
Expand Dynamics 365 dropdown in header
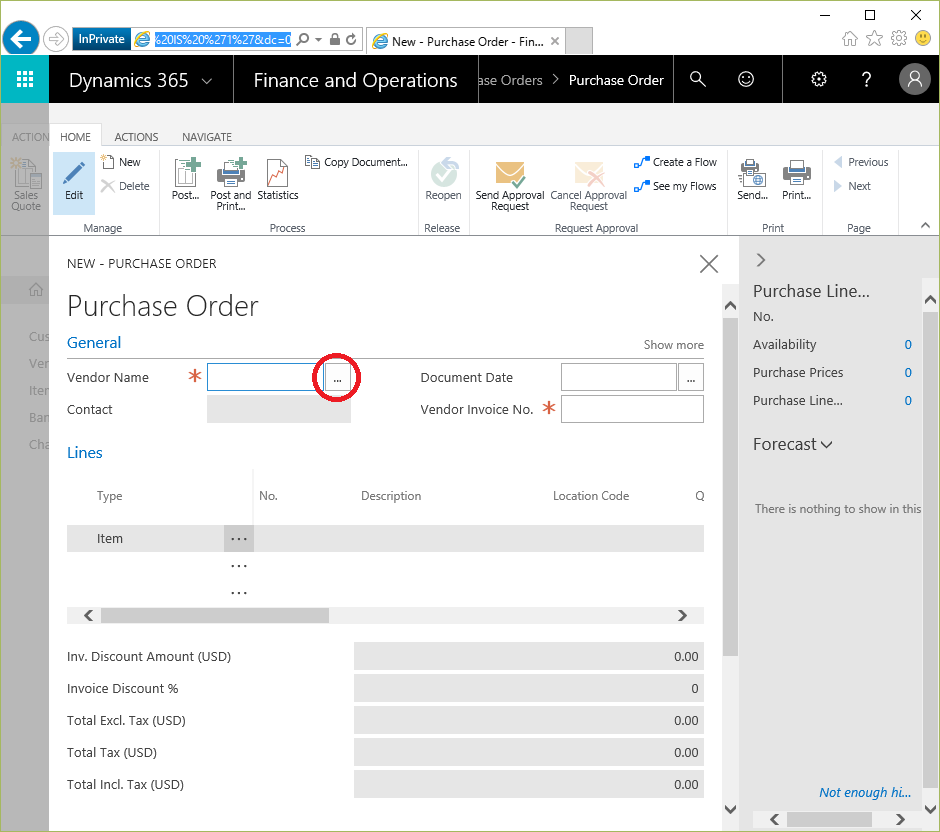[207, 81]
